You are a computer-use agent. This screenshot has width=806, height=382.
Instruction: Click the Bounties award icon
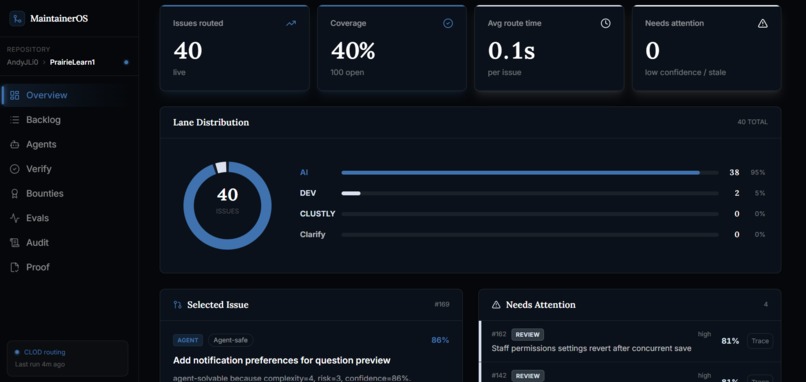coord(14,193)
